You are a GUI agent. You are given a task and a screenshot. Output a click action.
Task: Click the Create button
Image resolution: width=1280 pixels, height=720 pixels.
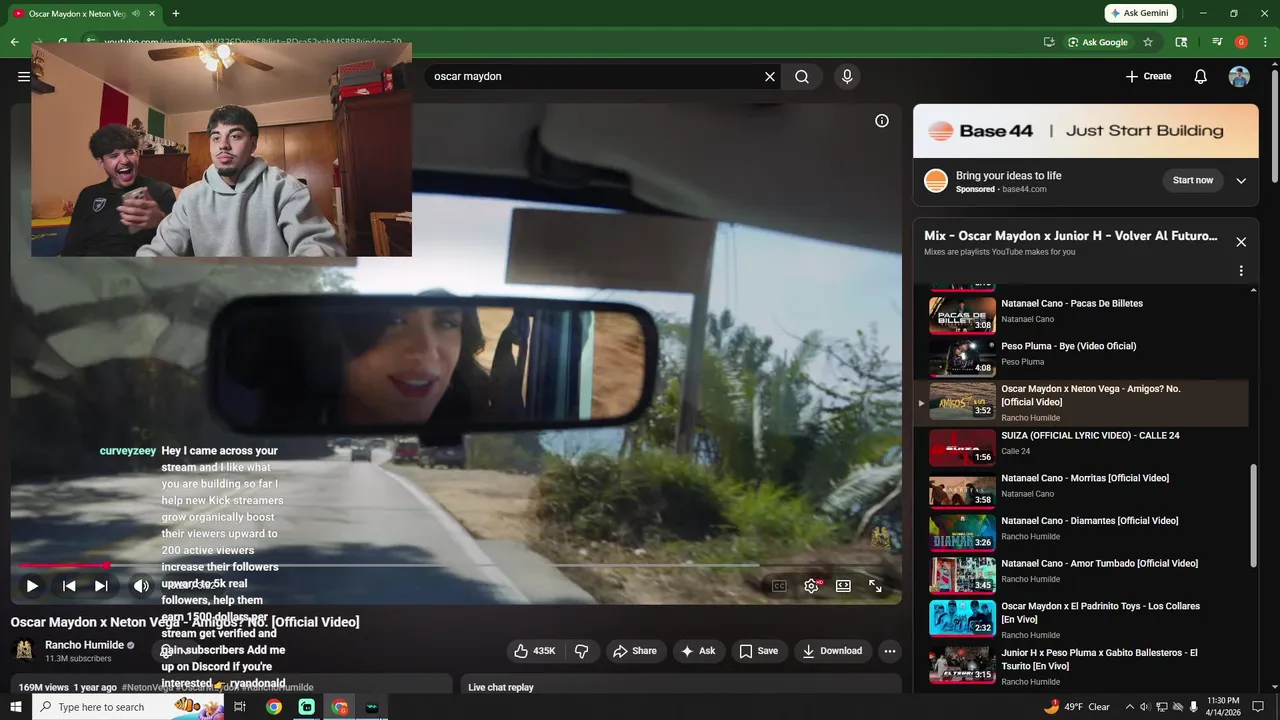point(1148,76)
